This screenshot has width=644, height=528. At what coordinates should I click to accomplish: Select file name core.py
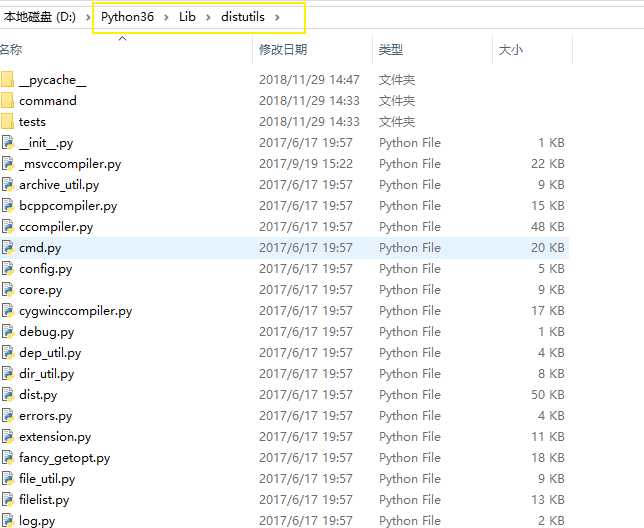pos(41,290)
